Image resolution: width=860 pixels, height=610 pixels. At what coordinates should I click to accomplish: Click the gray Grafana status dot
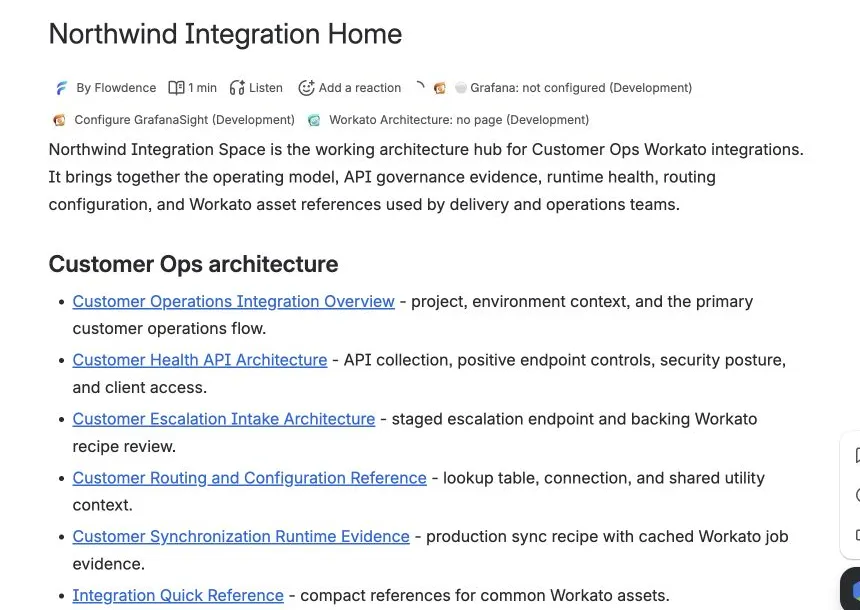click(461, 88)
